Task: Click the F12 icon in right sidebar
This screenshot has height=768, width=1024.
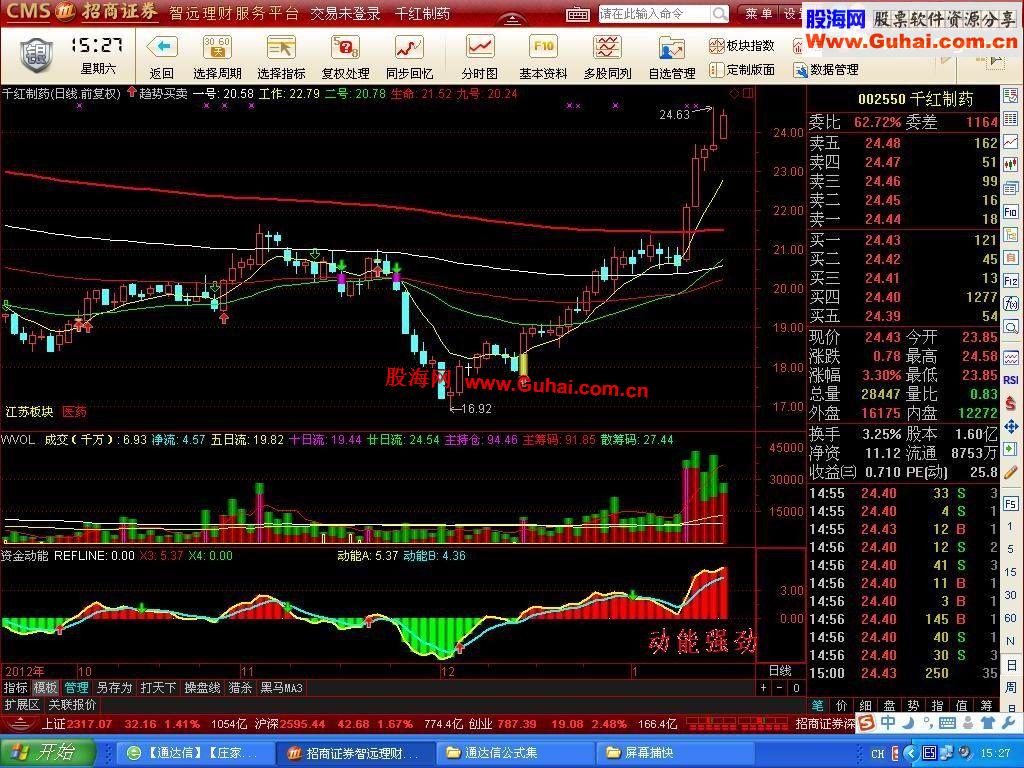Action: pyautogui.click(x=1010, y=281)
